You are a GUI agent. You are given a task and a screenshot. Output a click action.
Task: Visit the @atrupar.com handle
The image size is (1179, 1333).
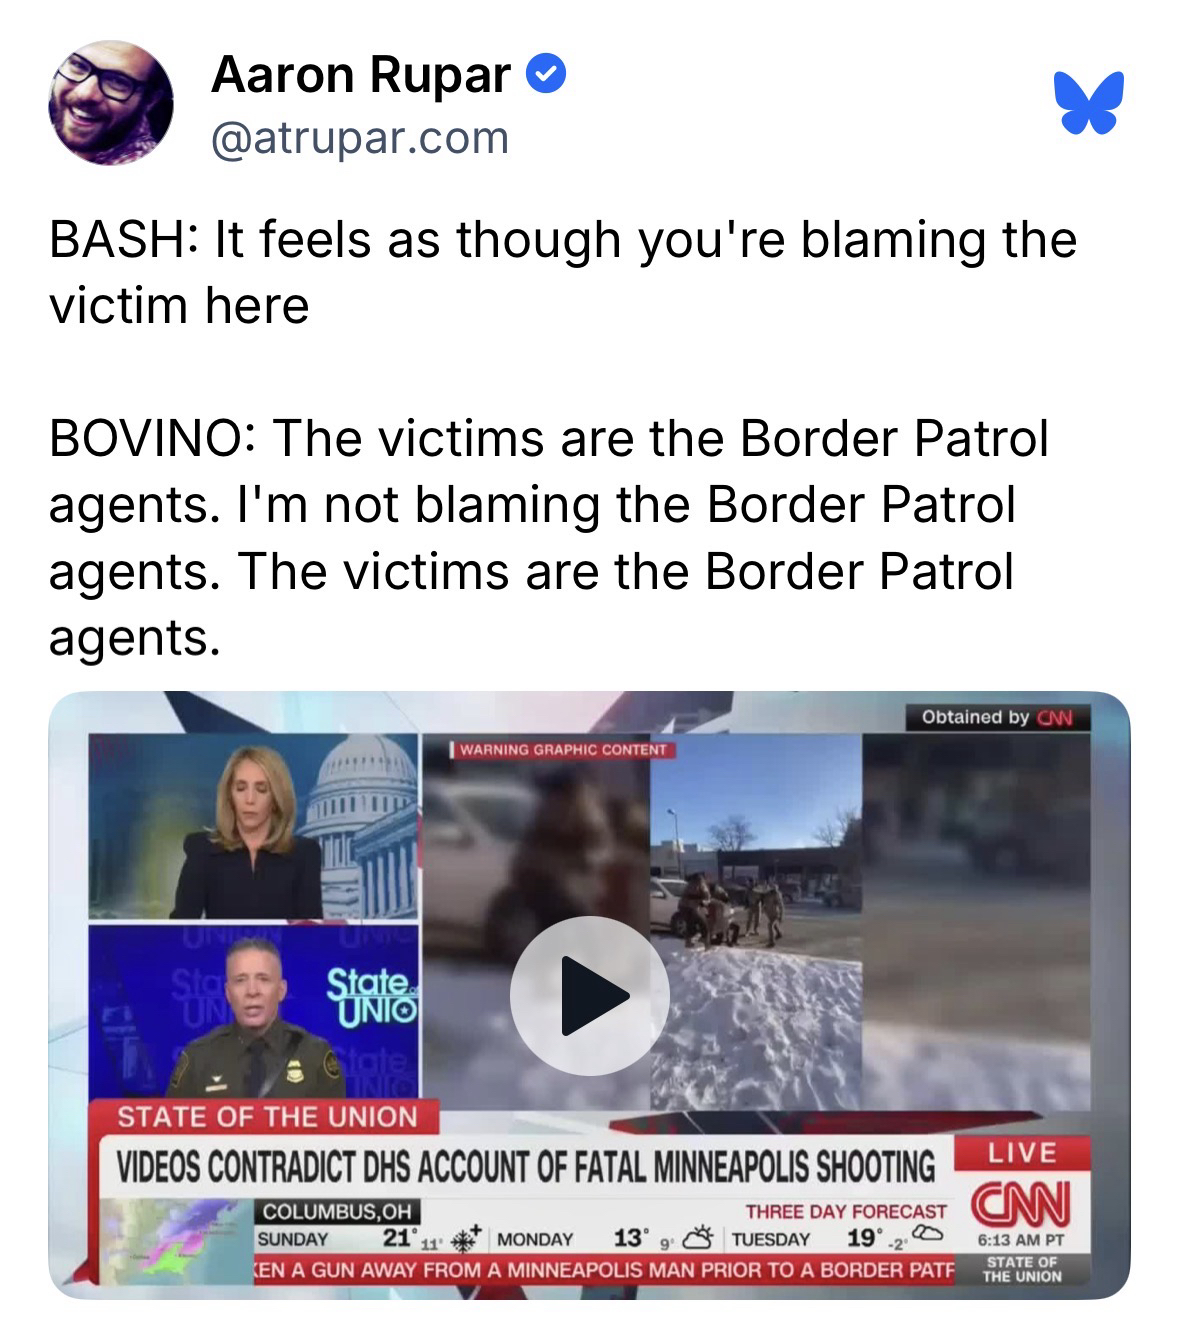360,138
